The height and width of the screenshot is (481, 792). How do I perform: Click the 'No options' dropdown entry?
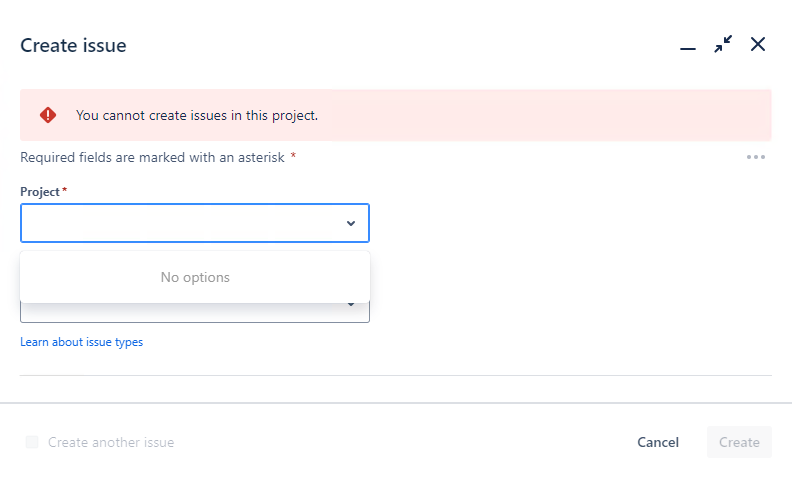pyautogui.click(x=195, y=277)
